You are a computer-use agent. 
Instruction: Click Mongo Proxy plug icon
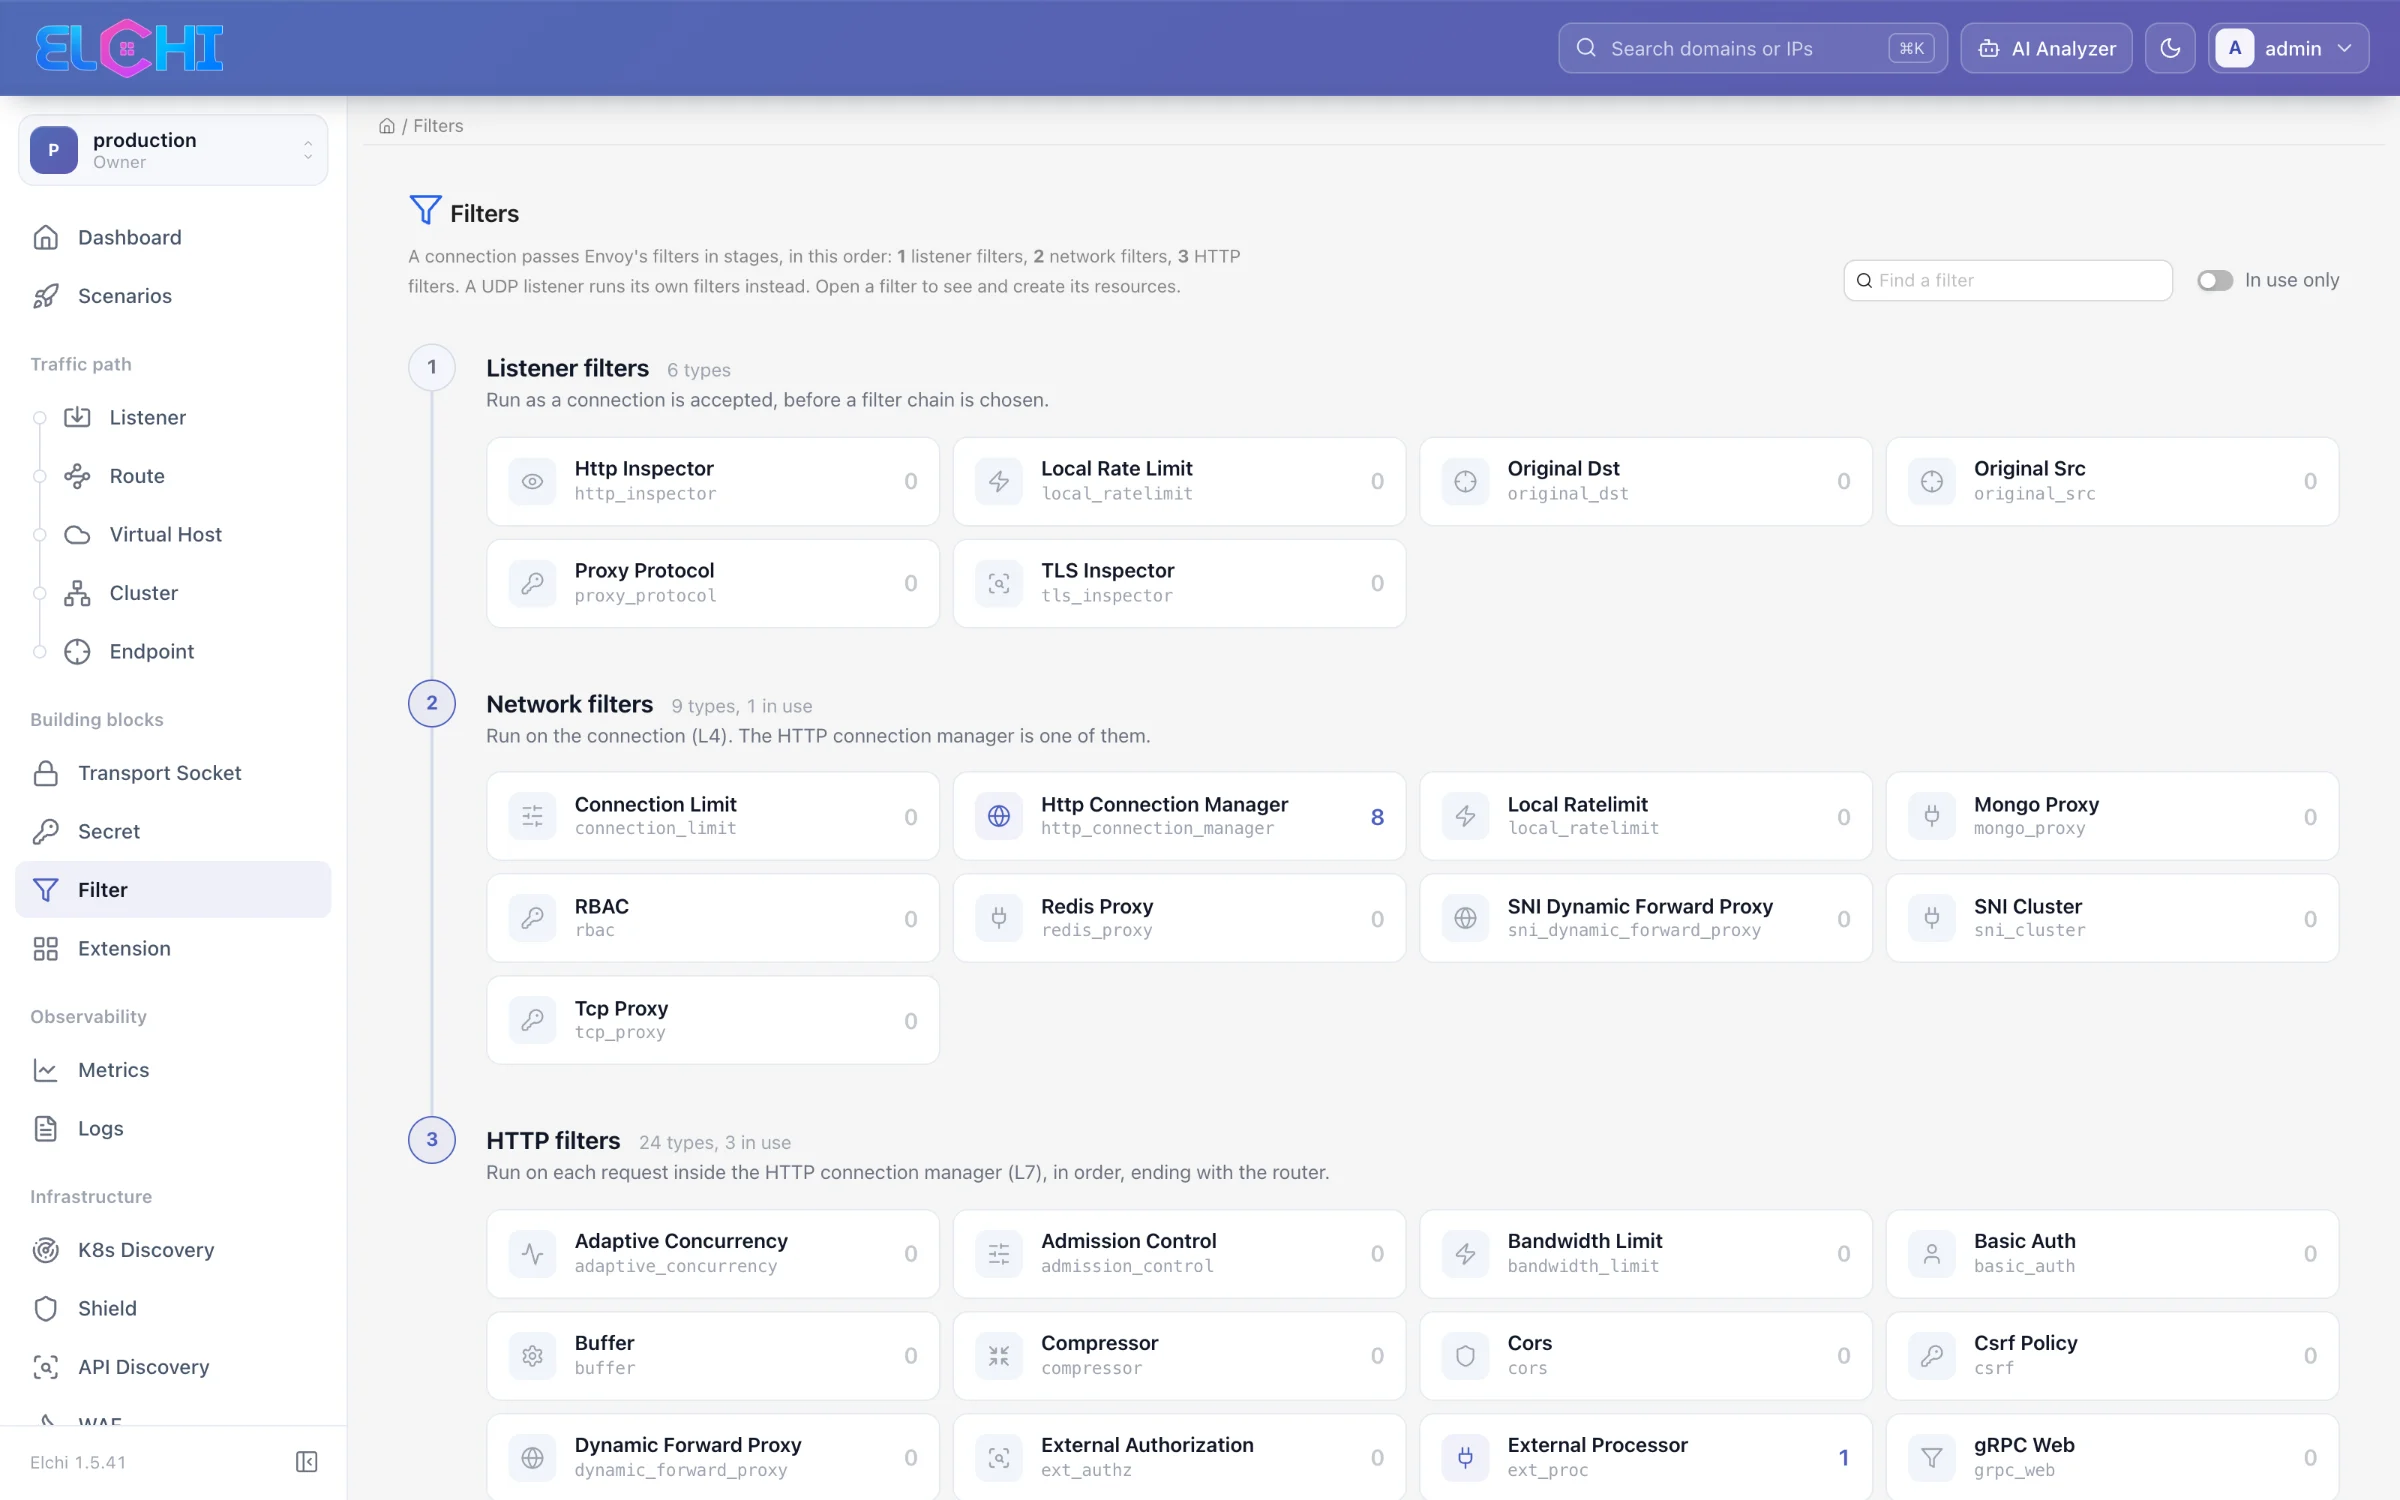(x=1931, y=816)
